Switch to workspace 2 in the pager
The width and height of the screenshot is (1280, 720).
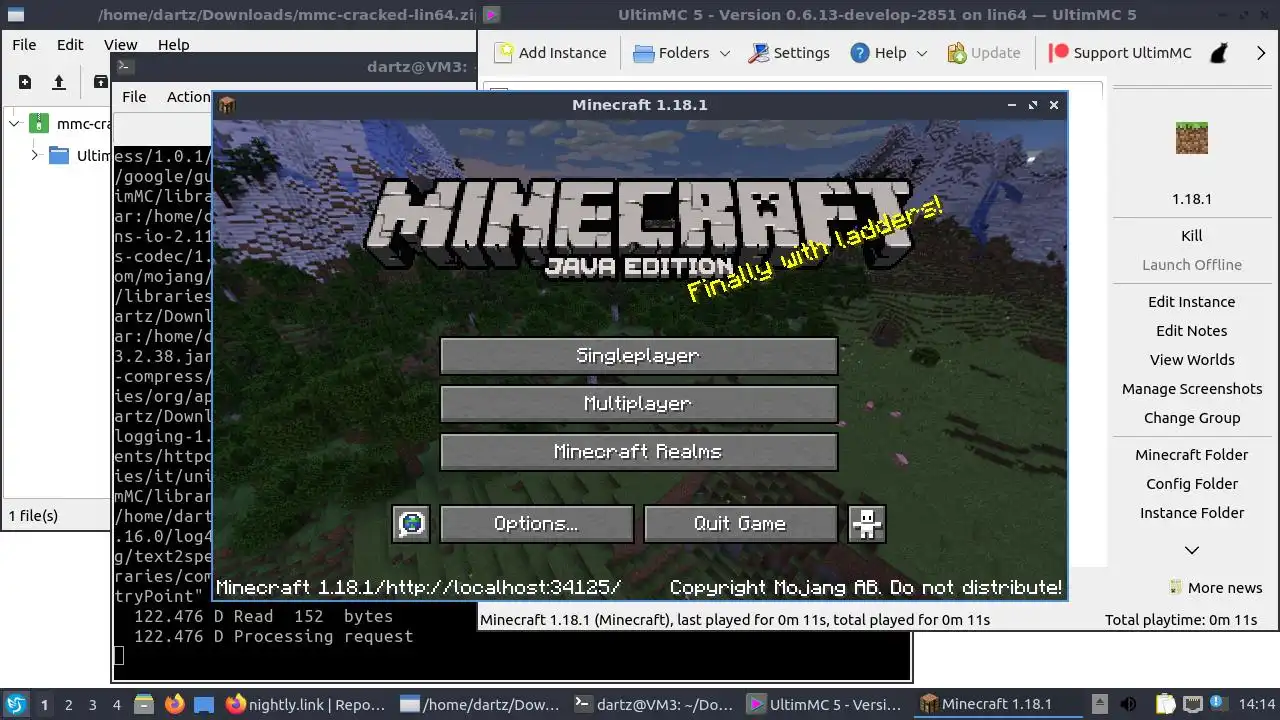pyautogui.click(x=68, y=704)
